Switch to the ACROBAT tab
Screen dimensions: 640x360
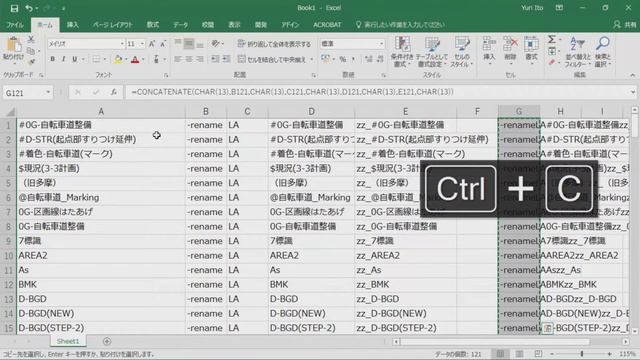pyautogui.click(x=327, y=25)
